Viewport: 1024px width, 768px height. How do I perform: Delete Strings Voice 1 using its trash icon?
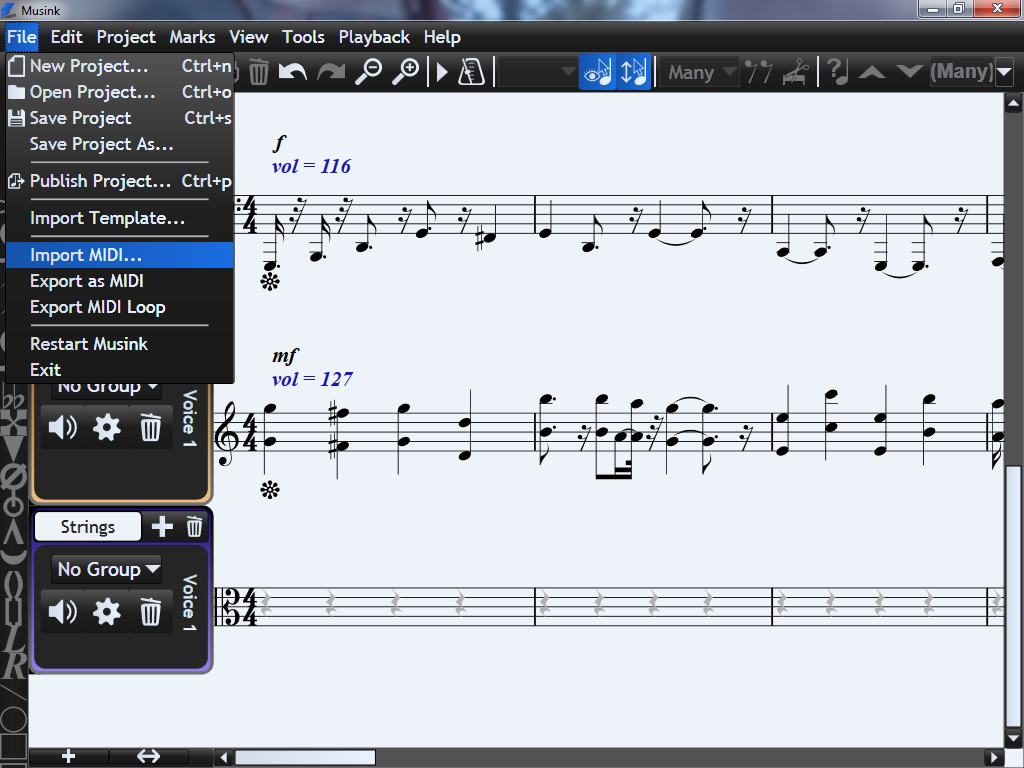pos(150,611)
